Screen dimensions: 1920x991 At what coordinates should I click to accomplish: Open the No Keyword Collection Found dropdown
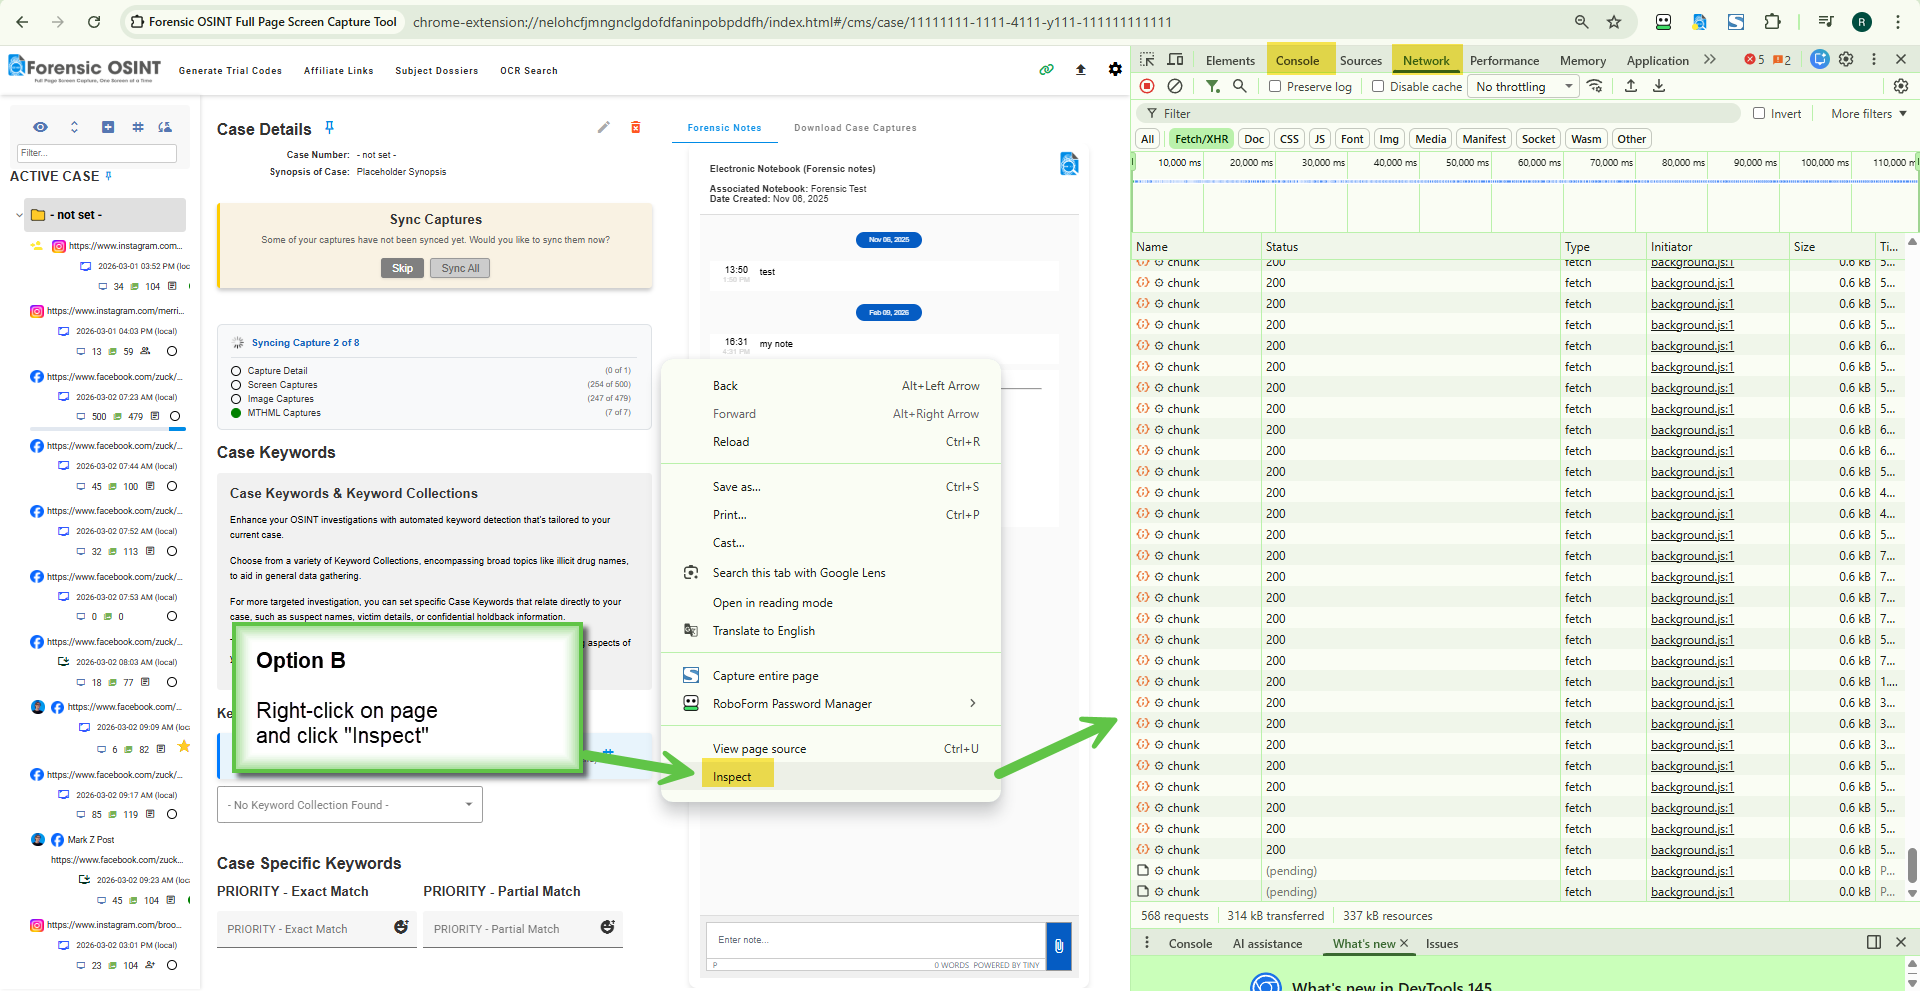click(x=349, y=805)
